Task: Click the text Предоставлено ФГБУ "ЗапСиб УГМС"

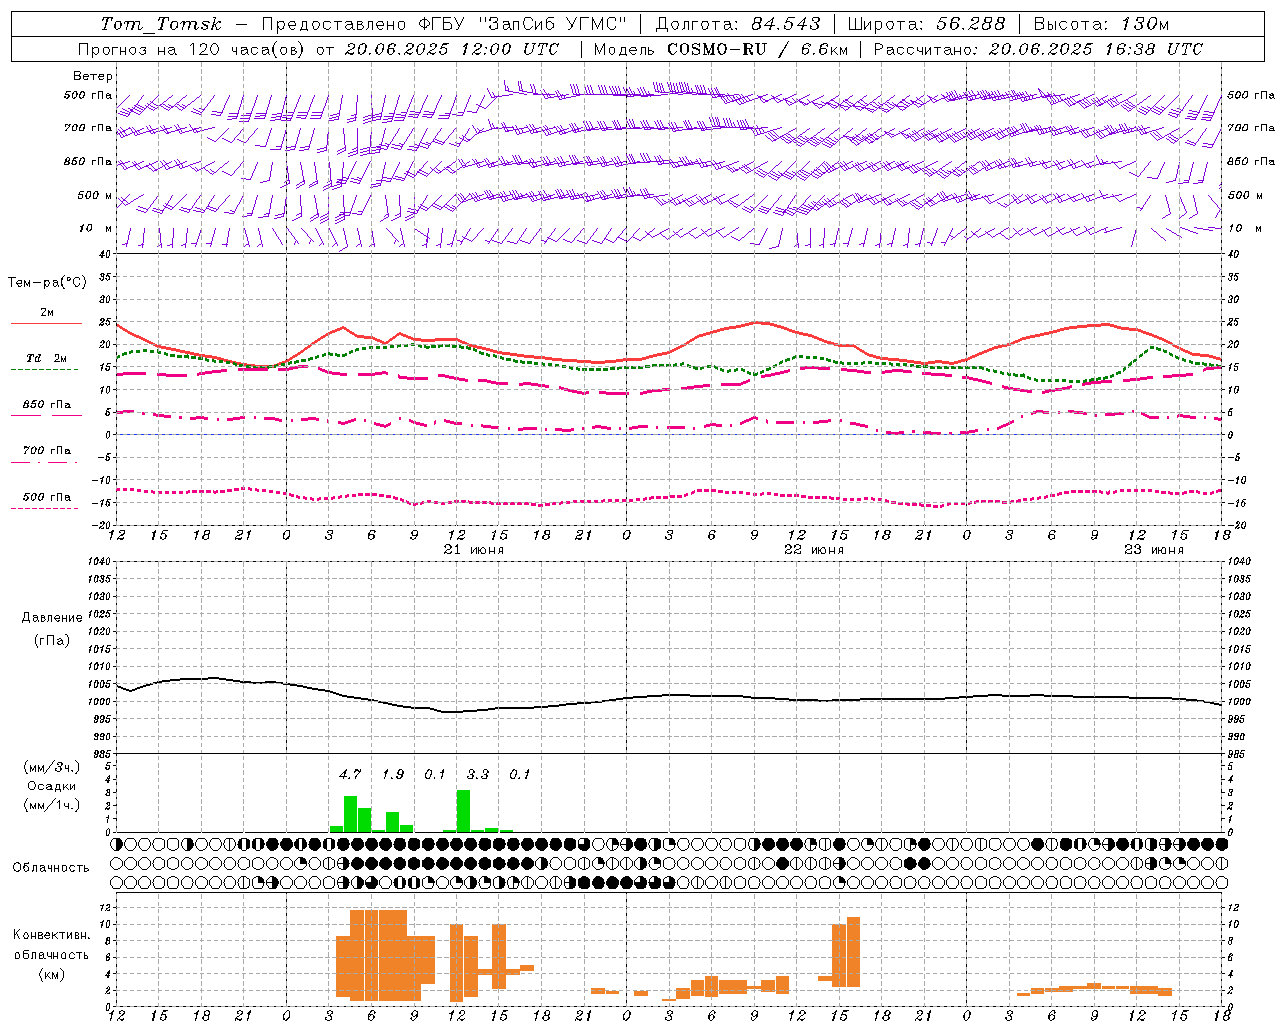Action: click(444, 24)
